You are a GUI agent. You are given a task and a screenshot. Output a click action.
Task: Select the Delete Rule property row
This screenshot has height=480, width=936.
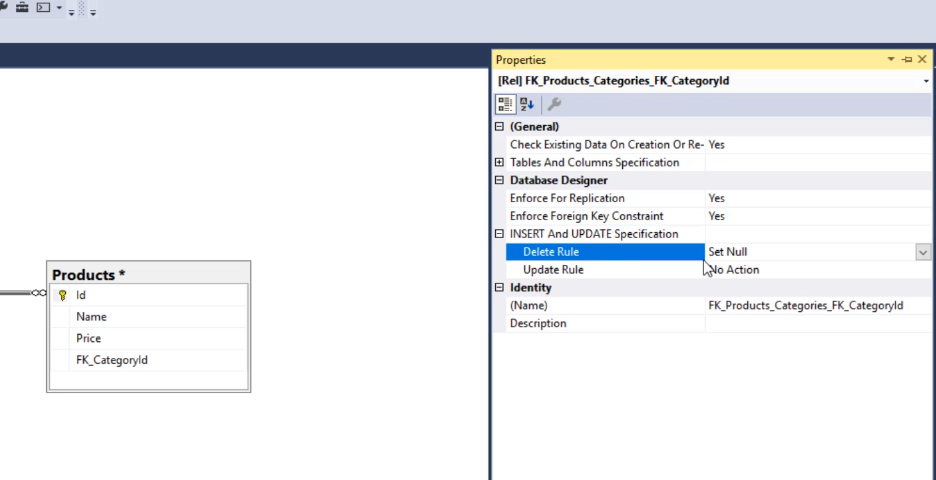(605, 252)
